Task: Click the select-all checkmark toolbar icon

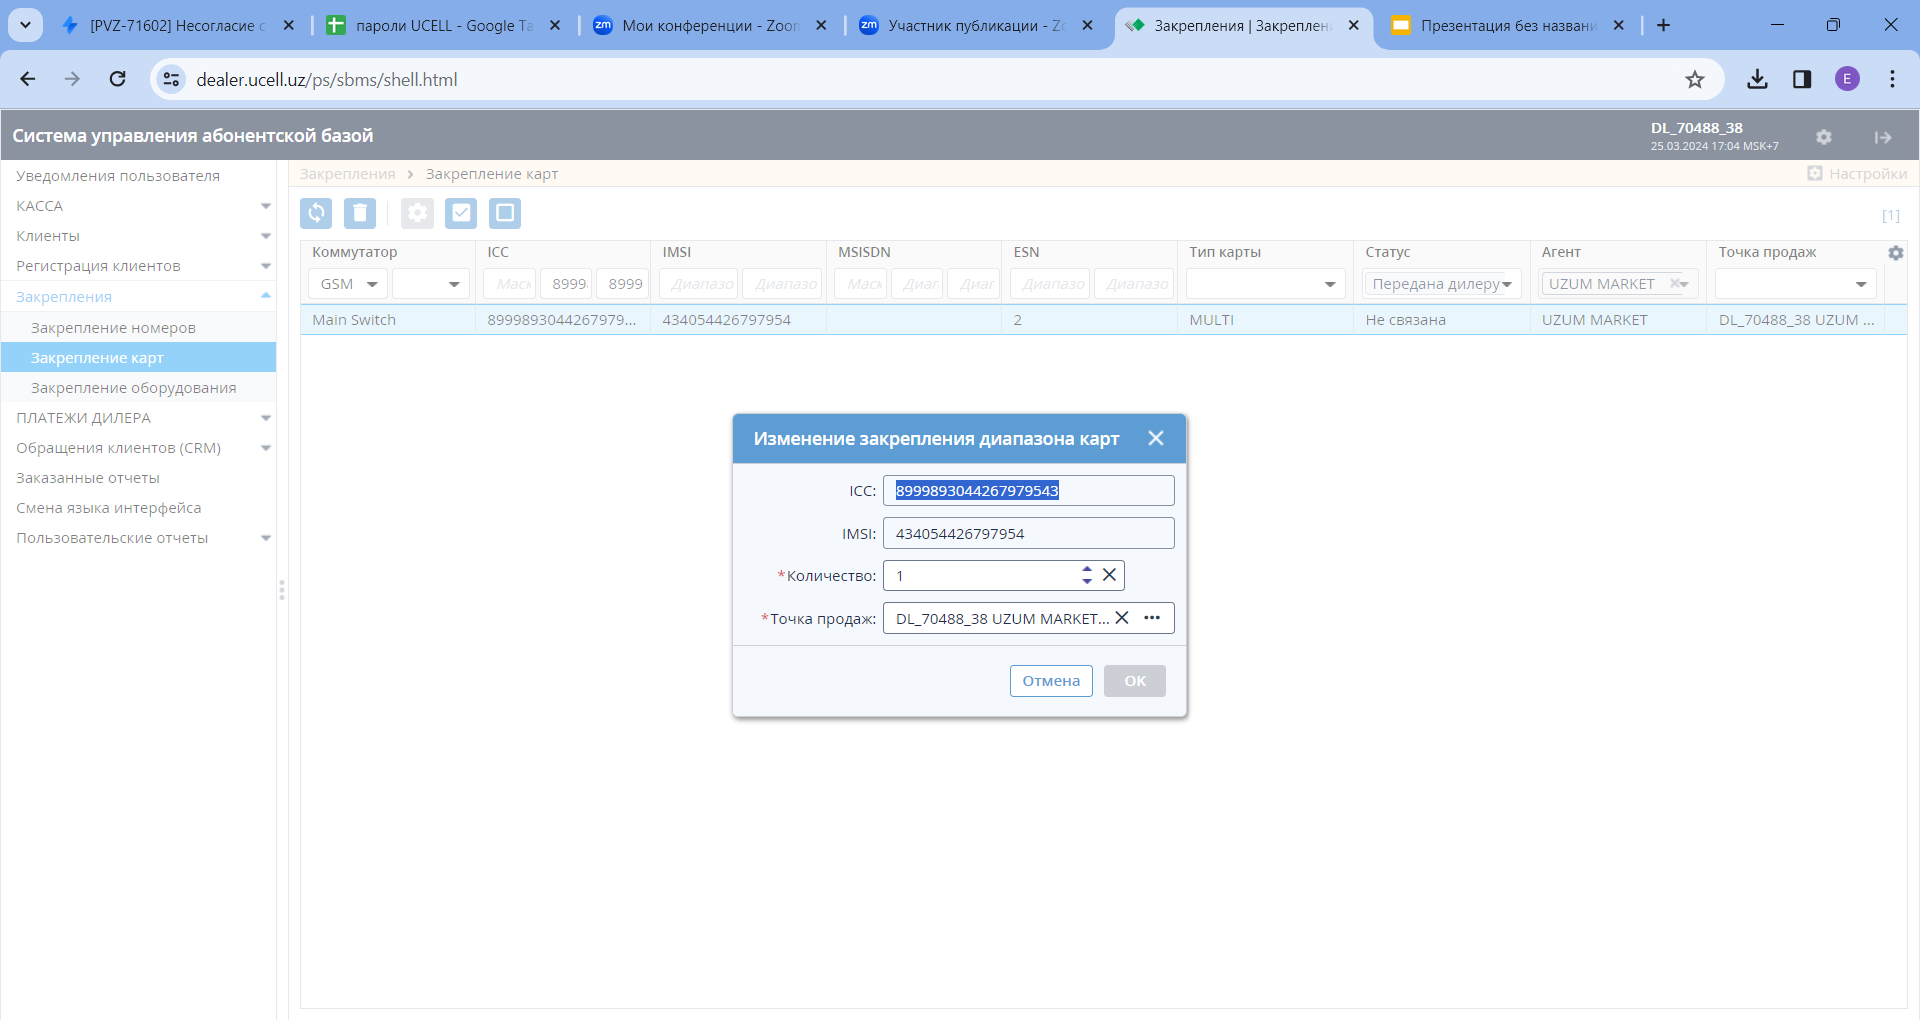Action: point(461,213)
